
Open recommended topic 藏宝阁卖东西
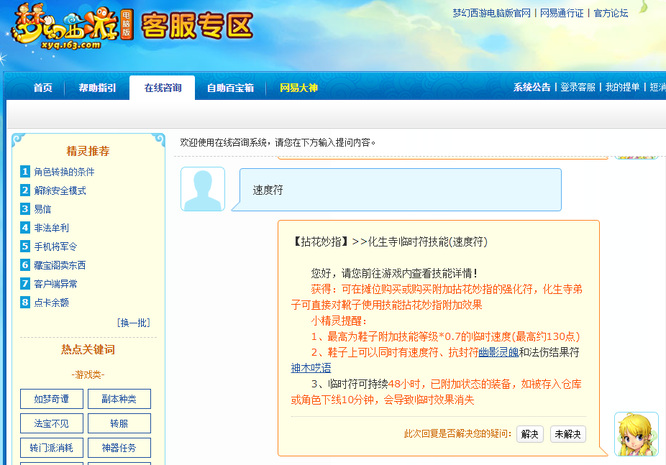[x=60, y=265]
